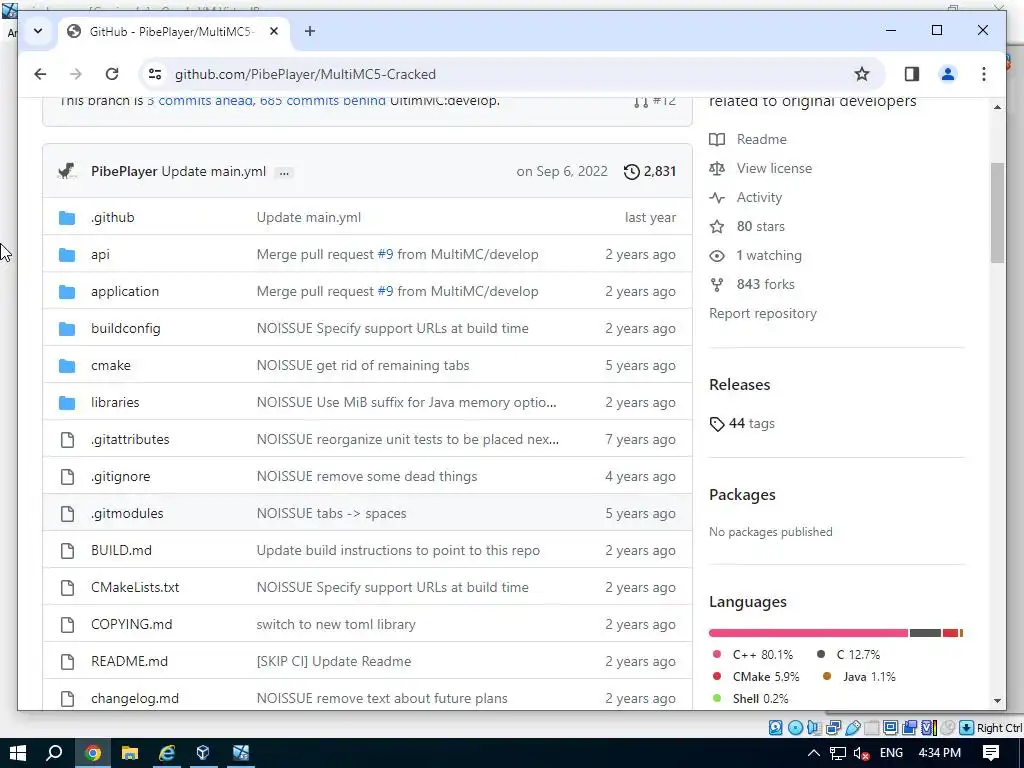Click the C language bar segment
The image size is (1024, 768).
[x=925, y=633]
